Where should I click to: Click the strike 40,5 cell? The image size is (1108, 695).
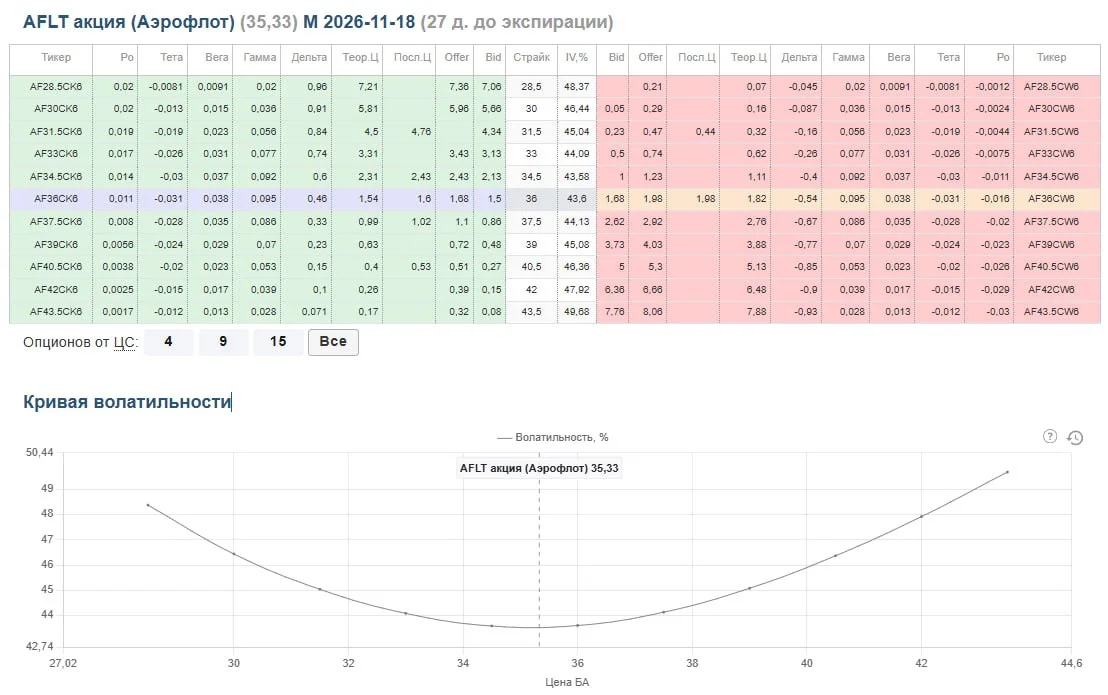(x=531, y=266)
